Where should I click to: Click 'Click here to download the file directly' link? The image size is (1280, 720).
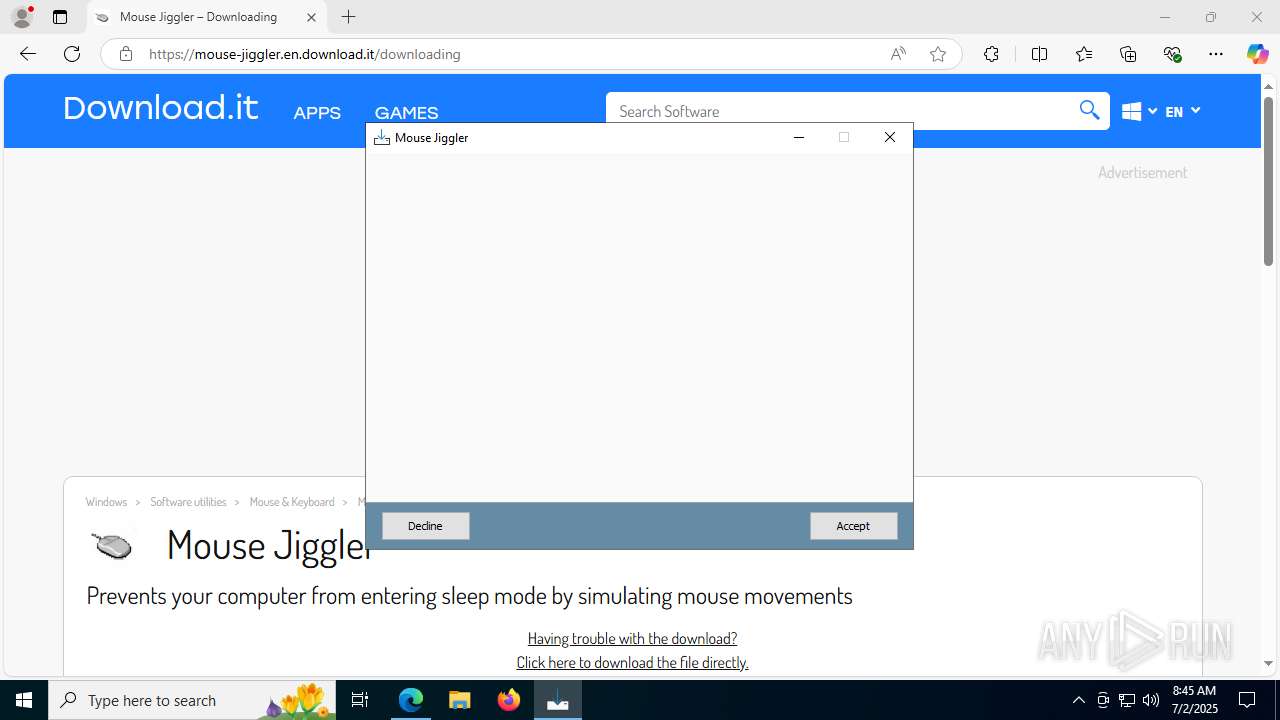tap(632, 662)
